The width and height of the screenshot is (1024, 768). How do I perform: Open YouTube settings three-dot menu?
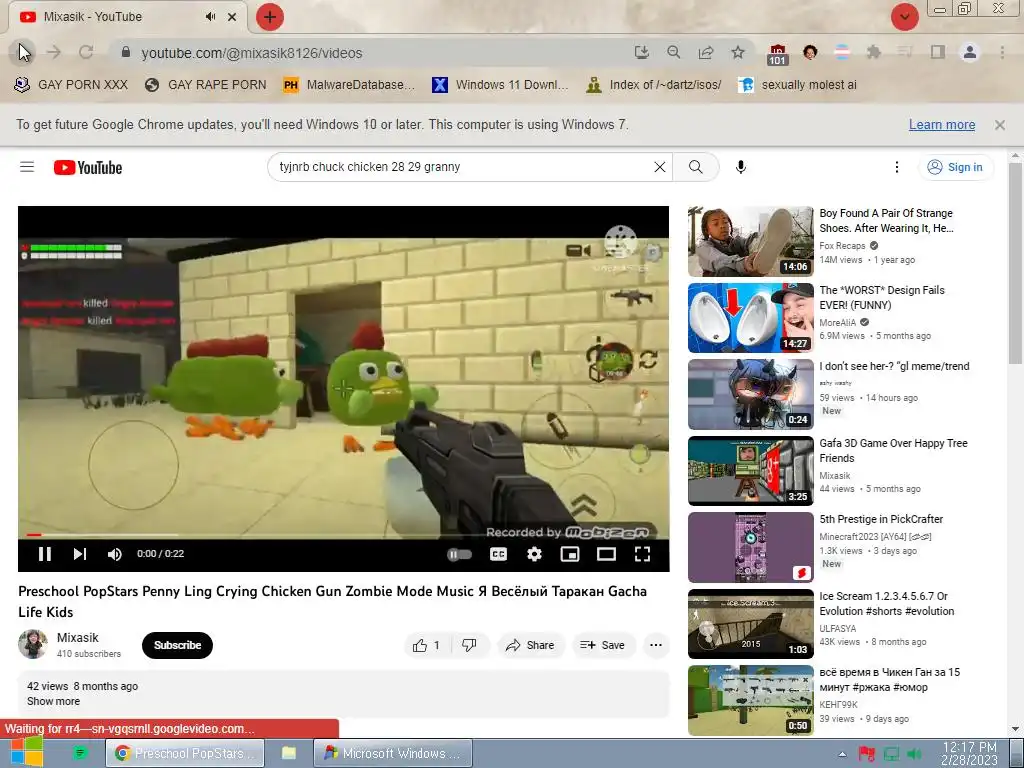[897, 167]
